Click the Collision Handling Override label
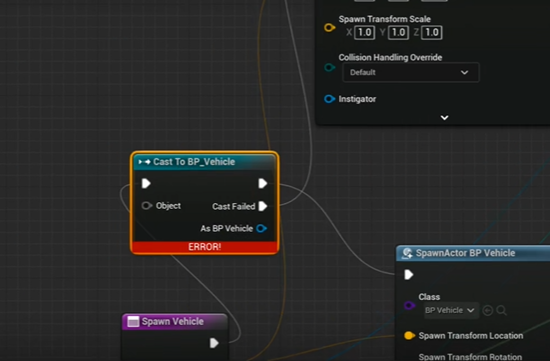The width and height of the screenshot is (550, 361). [390, 57]
